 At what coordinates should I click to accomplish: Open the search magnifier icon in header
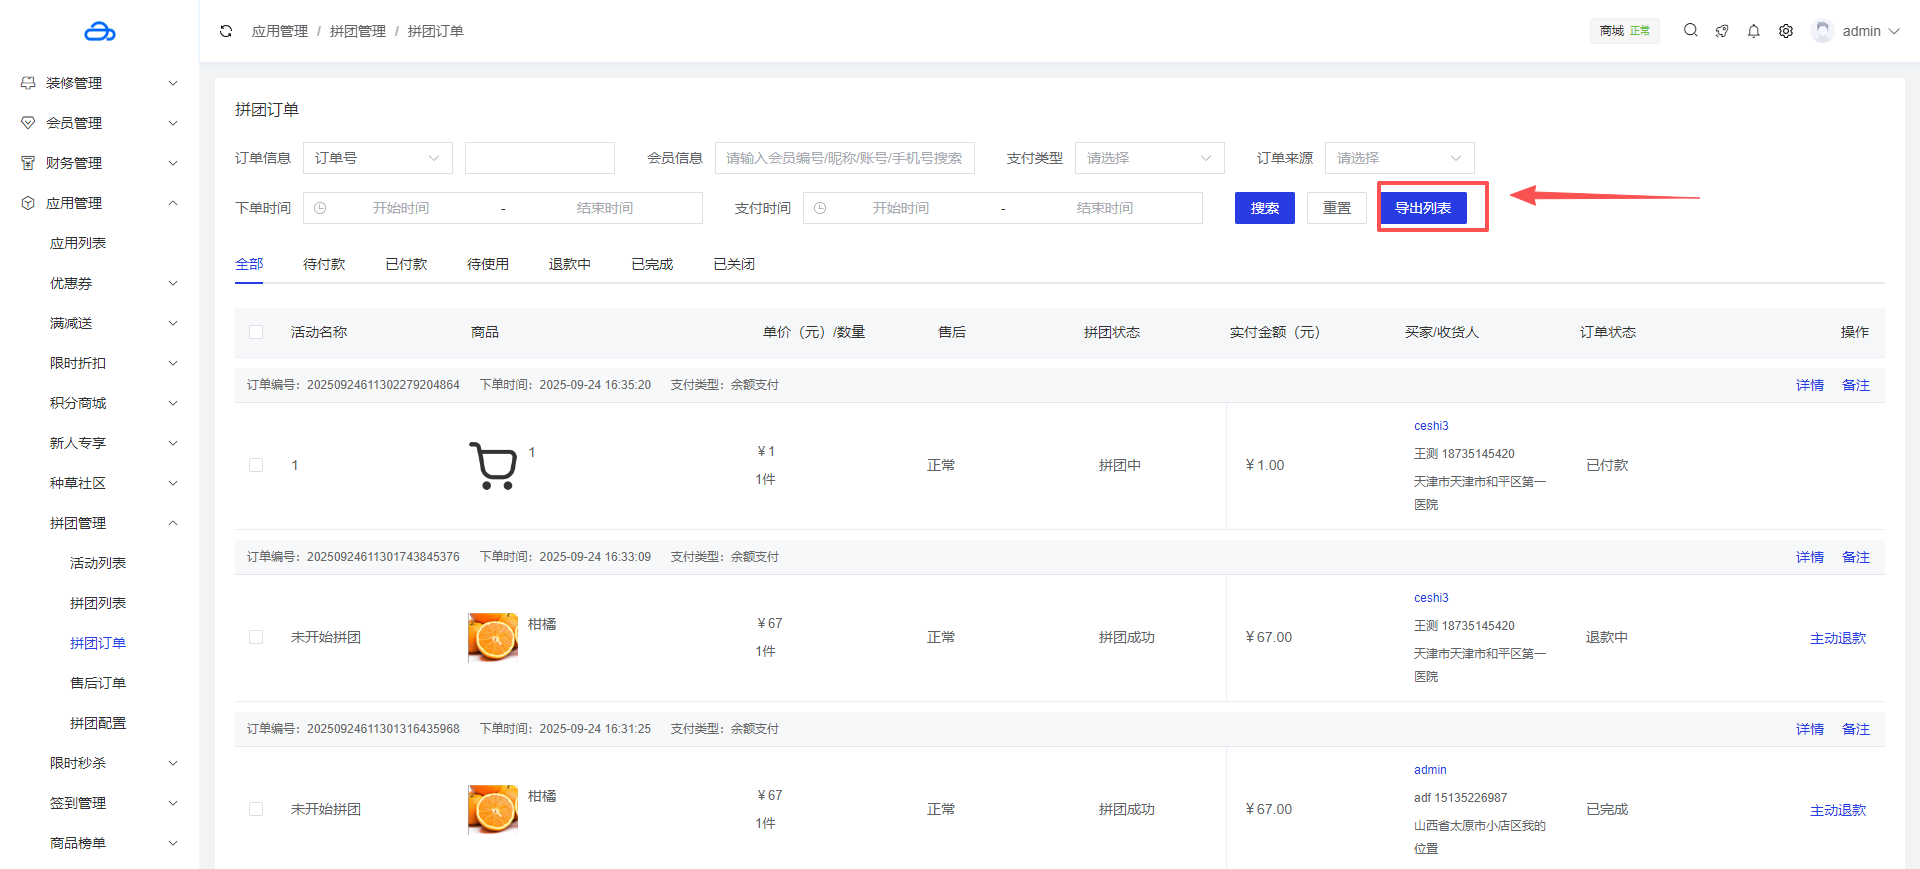coord(1690,30)
